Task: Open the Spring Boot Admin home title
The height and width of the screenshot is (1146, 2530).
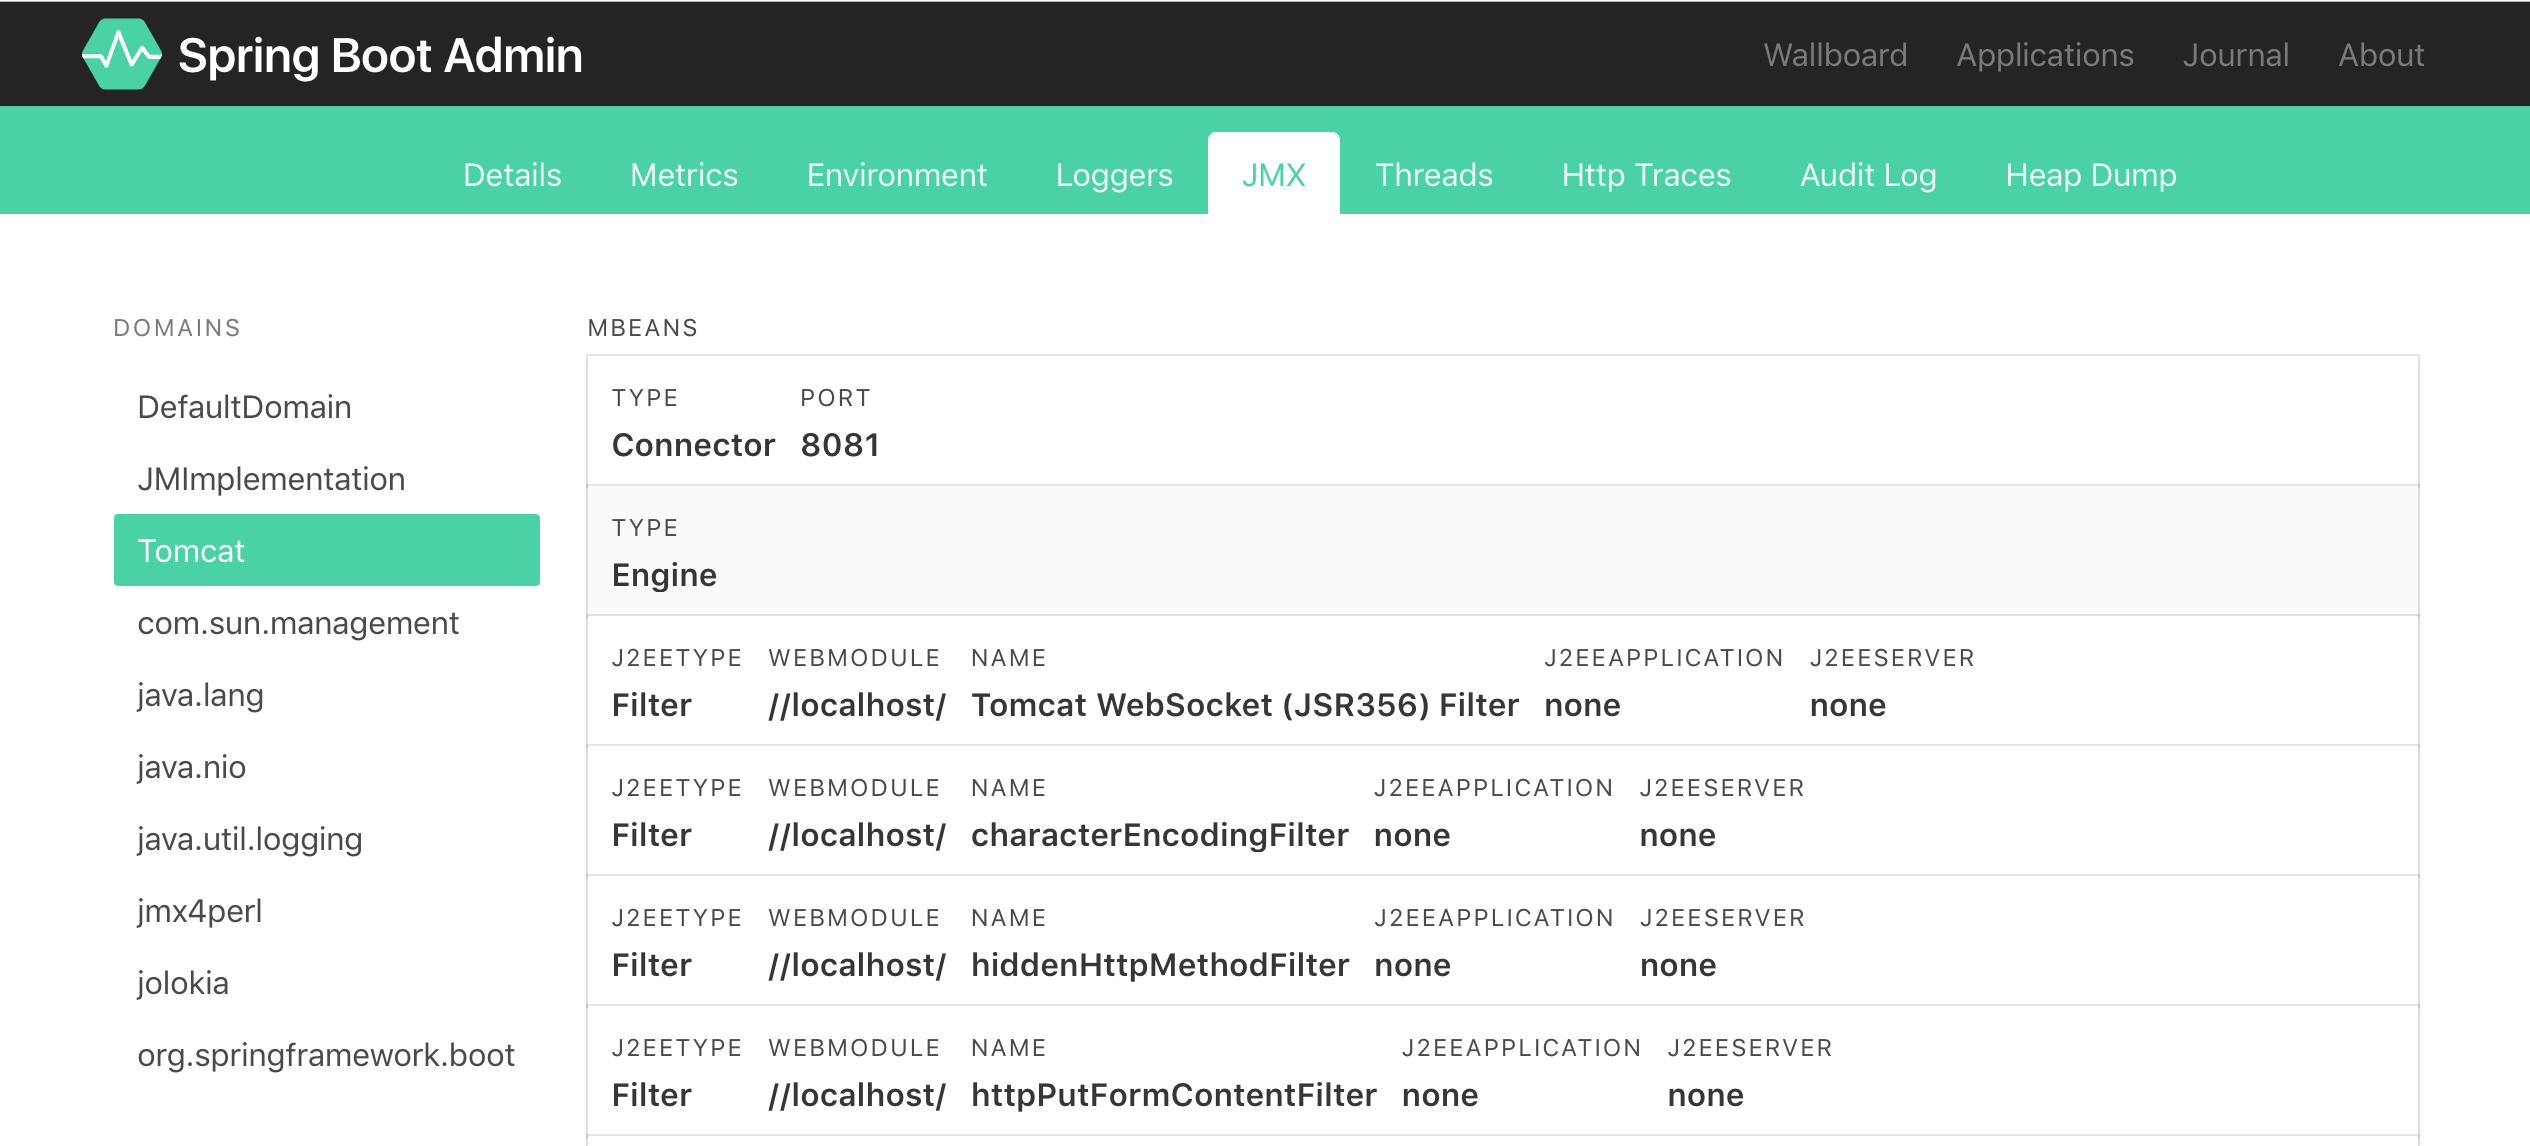Action: pyautogui.click(x=380, y=55)
